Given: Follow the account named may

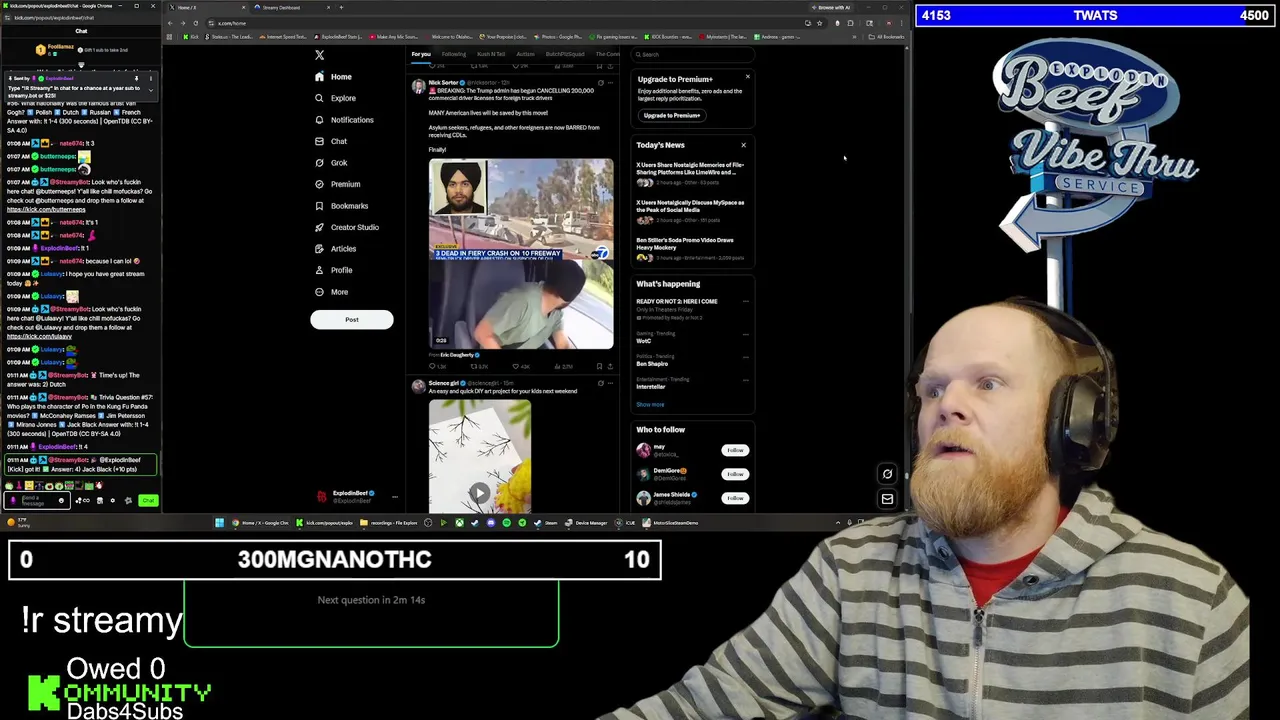Looking at the screenshot, I should (735, 450).
